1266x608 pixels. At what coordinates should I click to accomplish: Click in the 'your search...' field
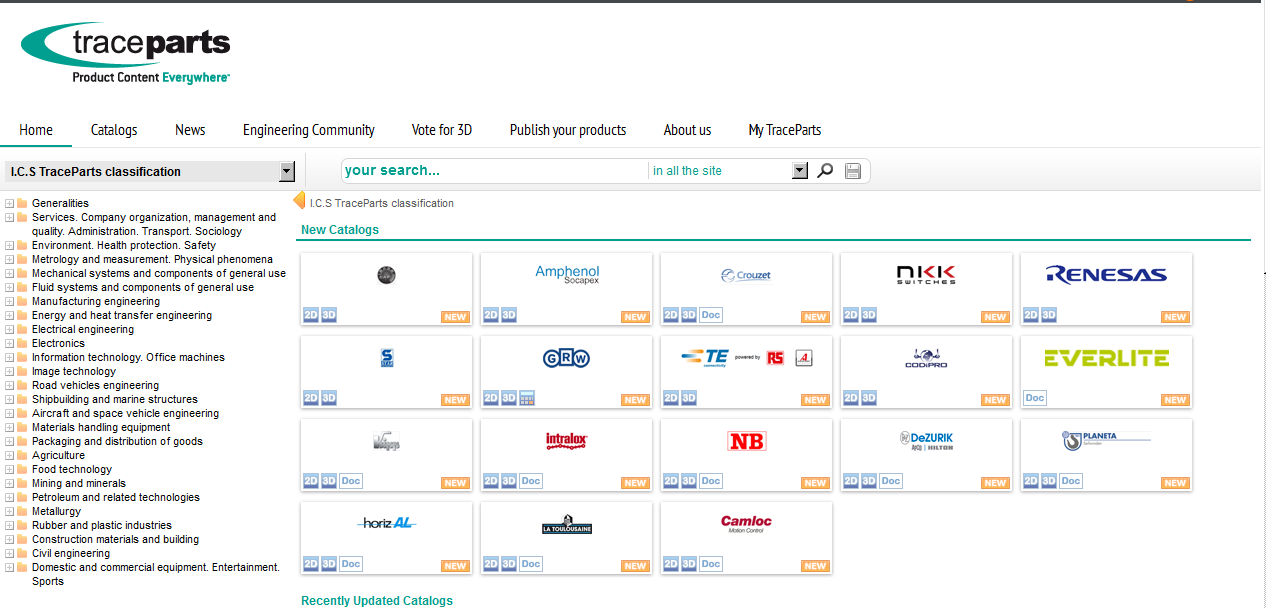495,171
